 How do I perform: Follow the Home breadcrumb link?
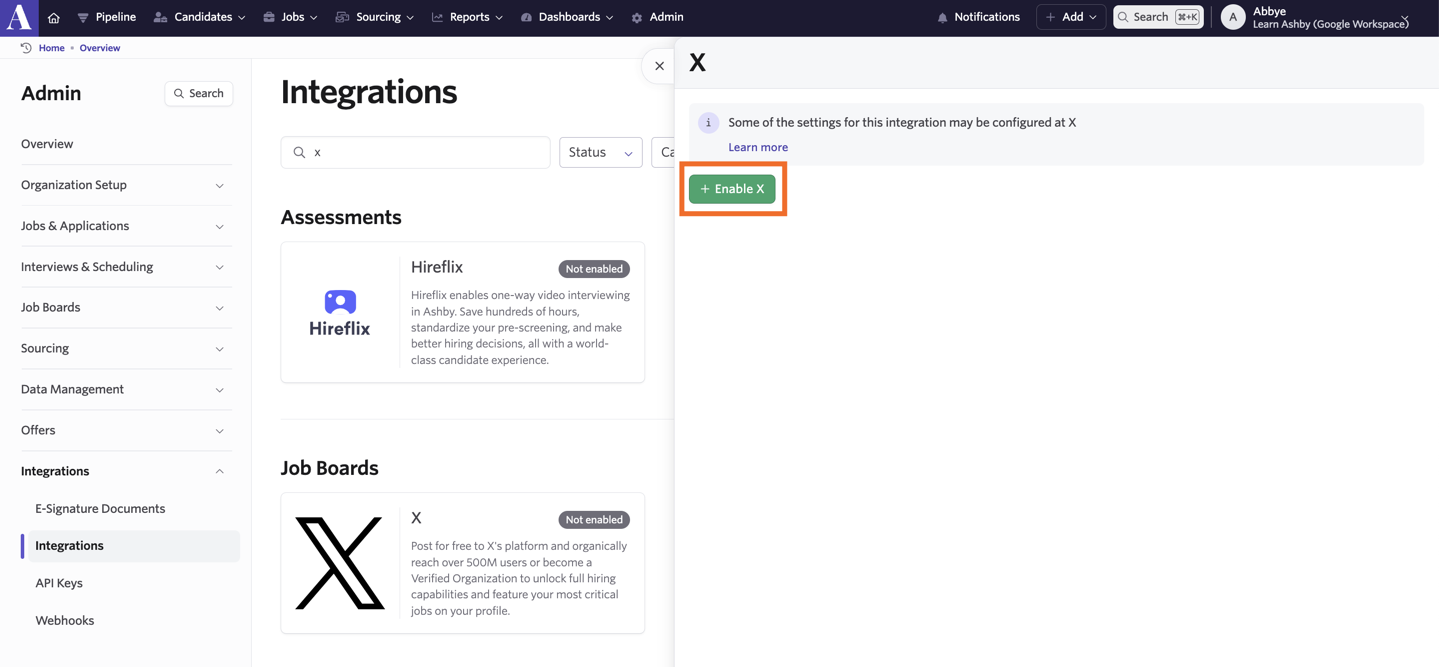coord(52,48)
